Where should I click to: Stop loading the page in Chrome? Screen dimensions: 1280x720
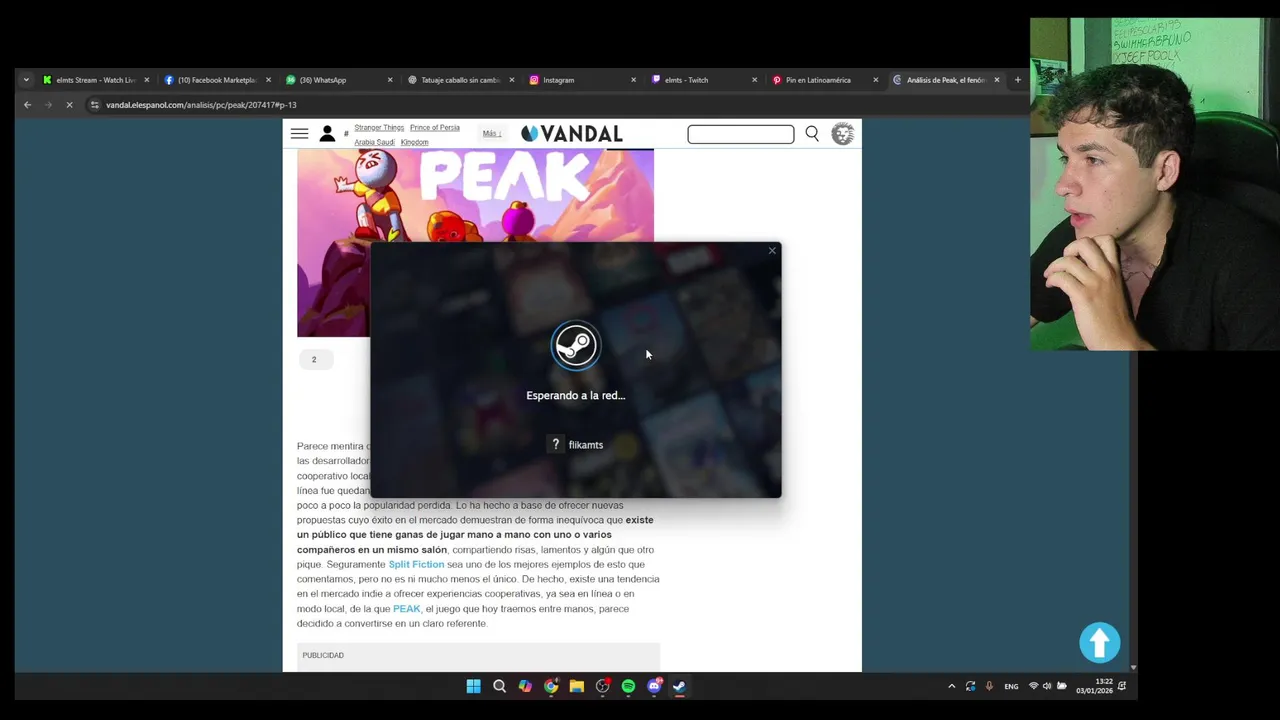(x=69, y=105)
